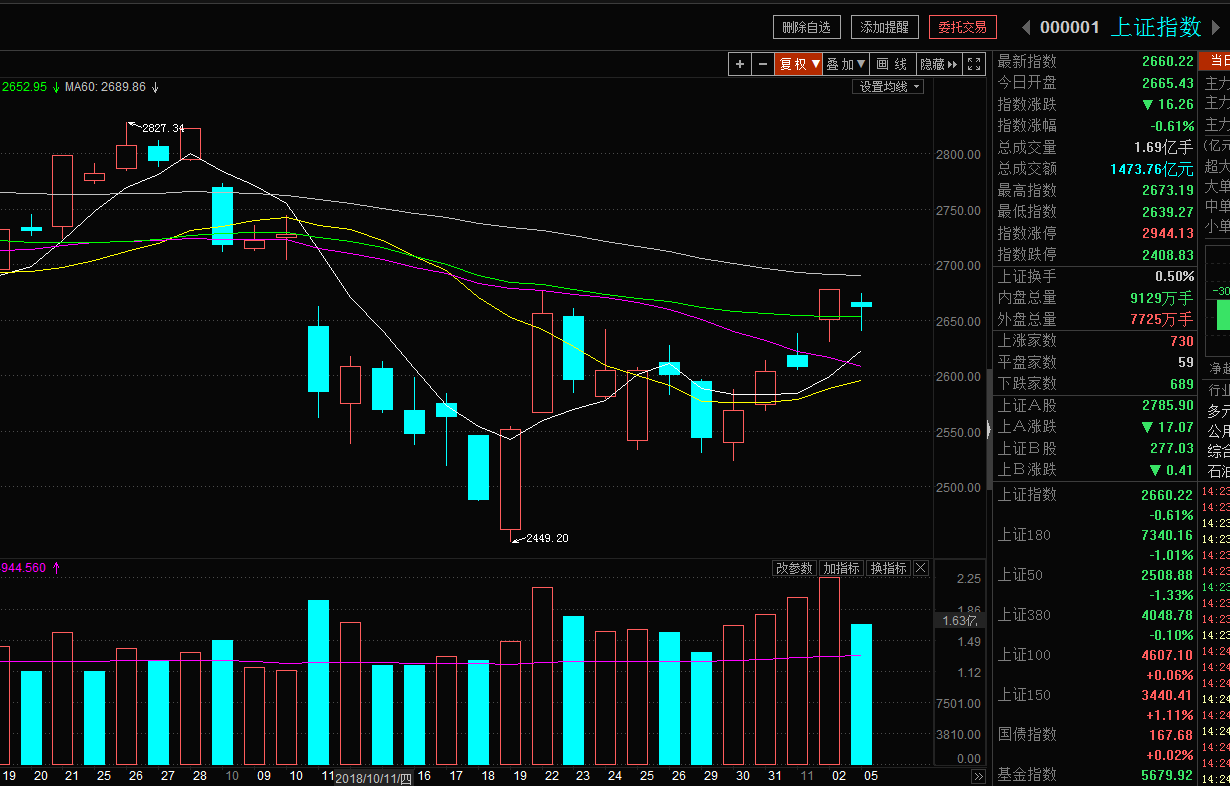1230x786 pixels.
Task: Click the high marker 2827.34
Action: pyautogui.click(x=163, y=128)
